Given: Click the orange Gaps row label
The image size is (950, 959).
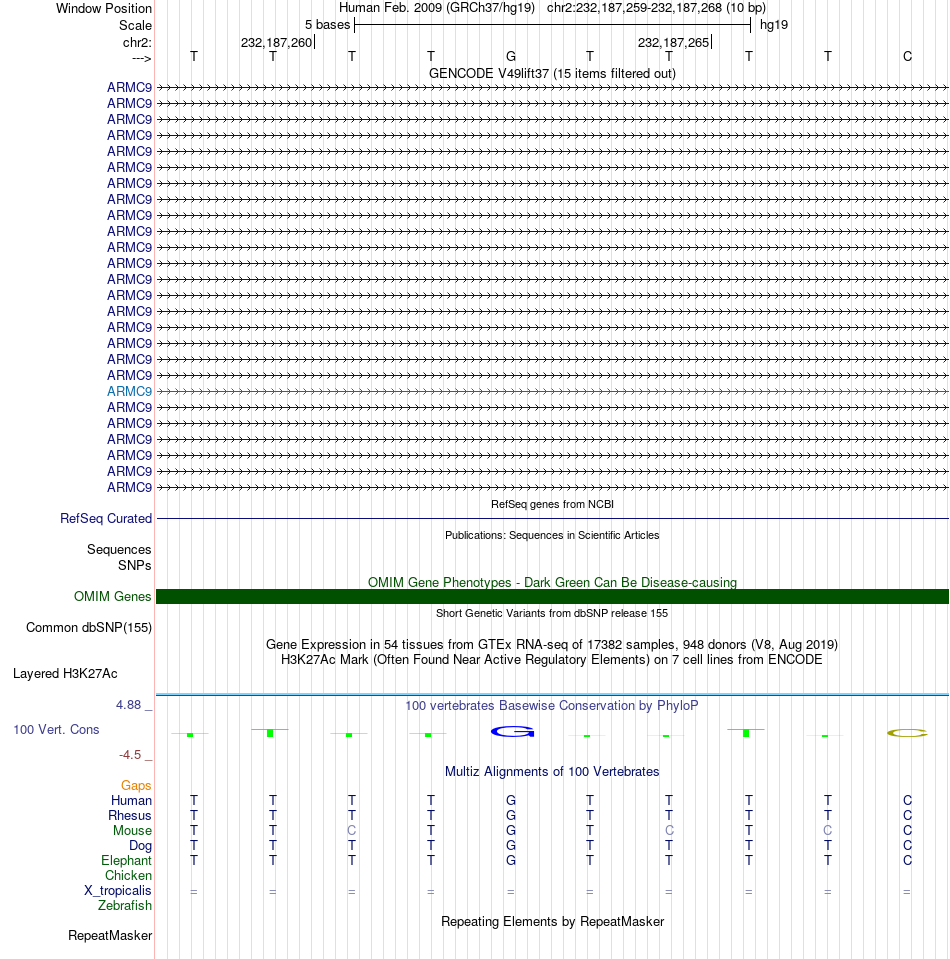Looking at the screenshot, I should pyautogui.click(x=136, y=785).
